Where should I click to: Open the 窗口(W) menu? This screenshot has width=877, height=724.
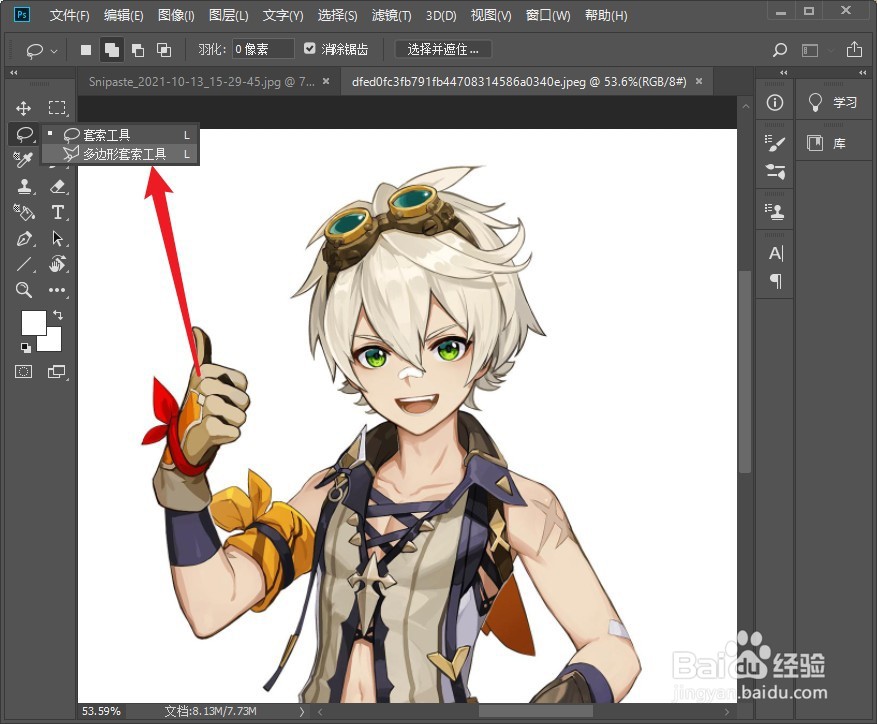point(548,16)
